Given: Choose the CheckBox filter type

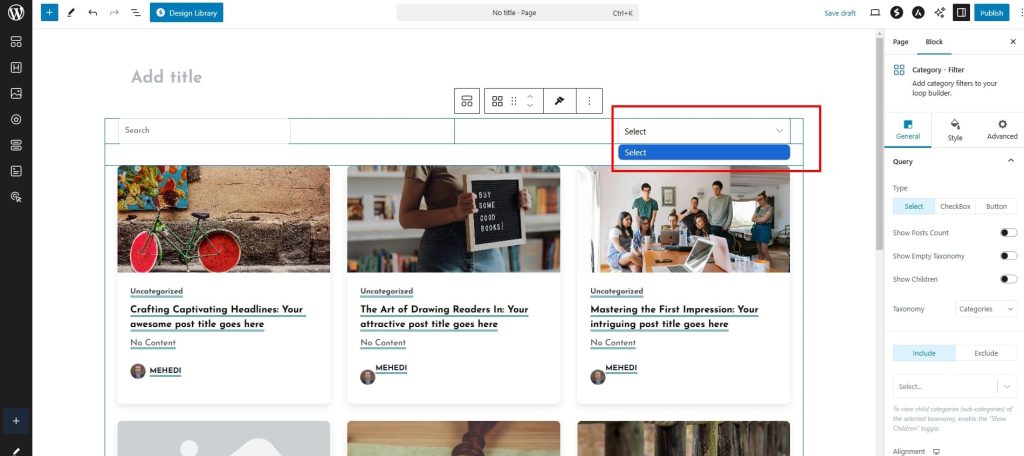Looking at the screenshot, I should [x=954, y=206].
